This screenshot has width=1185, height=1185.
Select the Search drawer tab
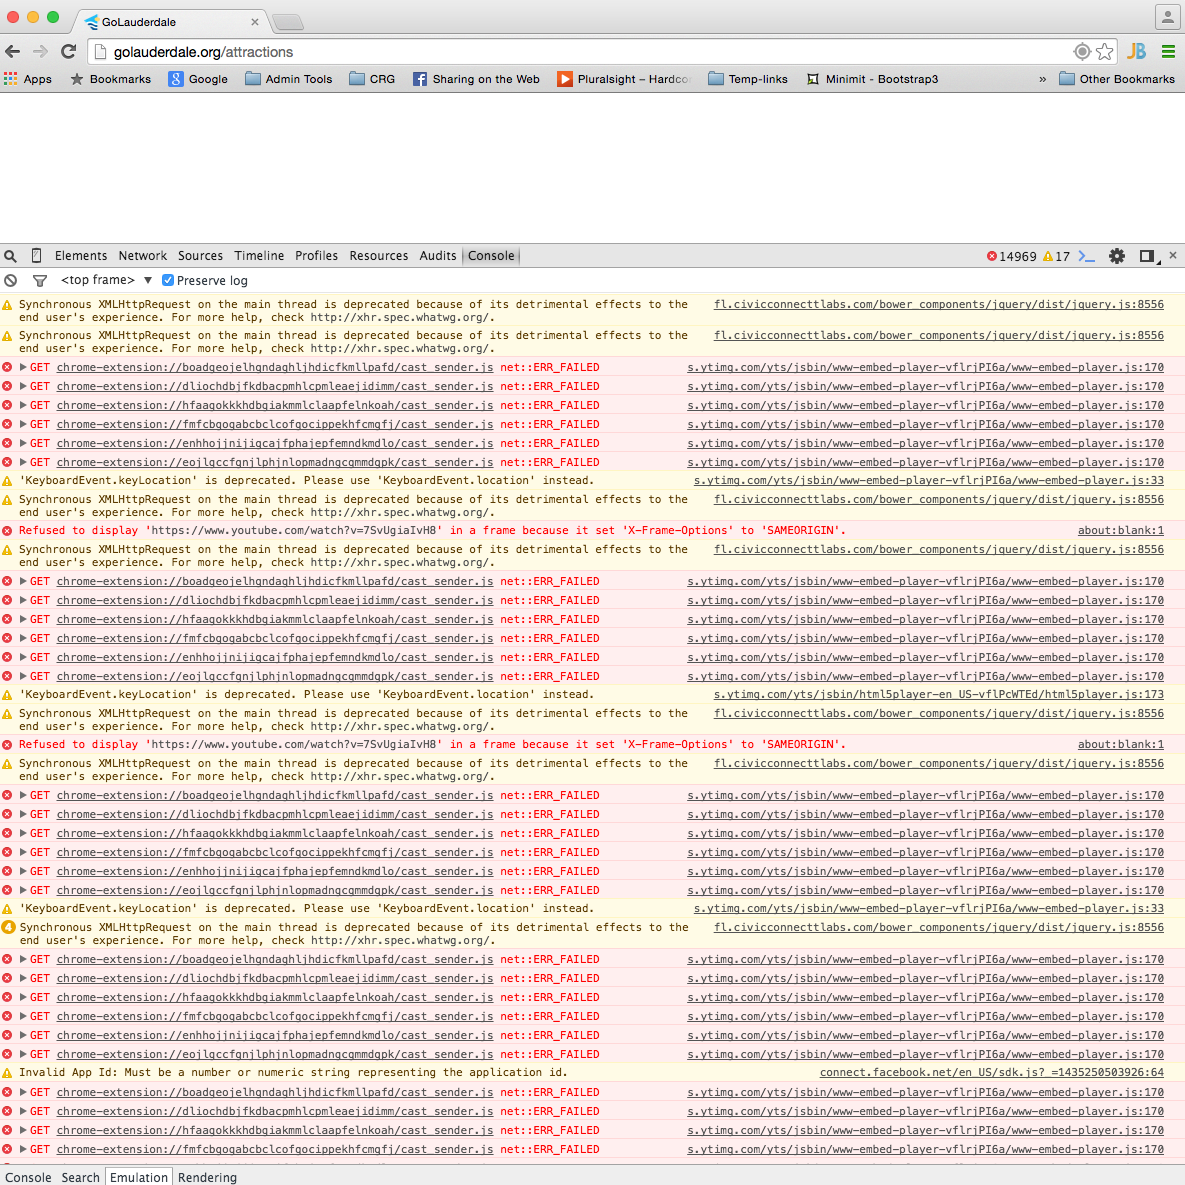pos(80,1177)
